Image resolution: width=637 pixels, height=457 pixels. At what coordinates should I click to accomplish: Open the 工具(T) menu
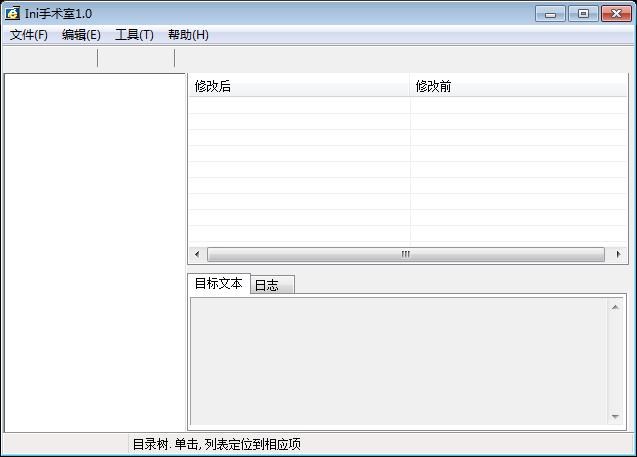coord(134,35)
